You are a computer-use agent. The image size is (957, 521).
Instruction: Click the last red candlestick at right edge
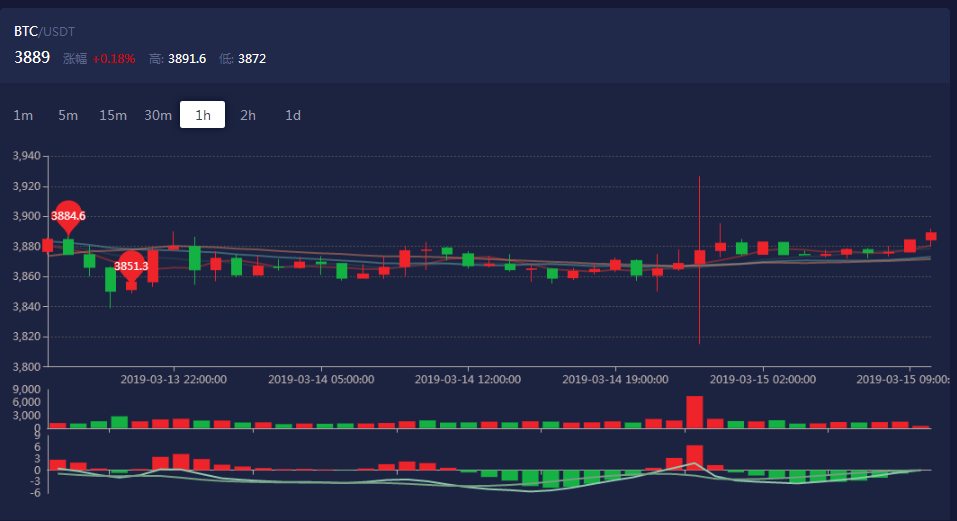[931, 236]
